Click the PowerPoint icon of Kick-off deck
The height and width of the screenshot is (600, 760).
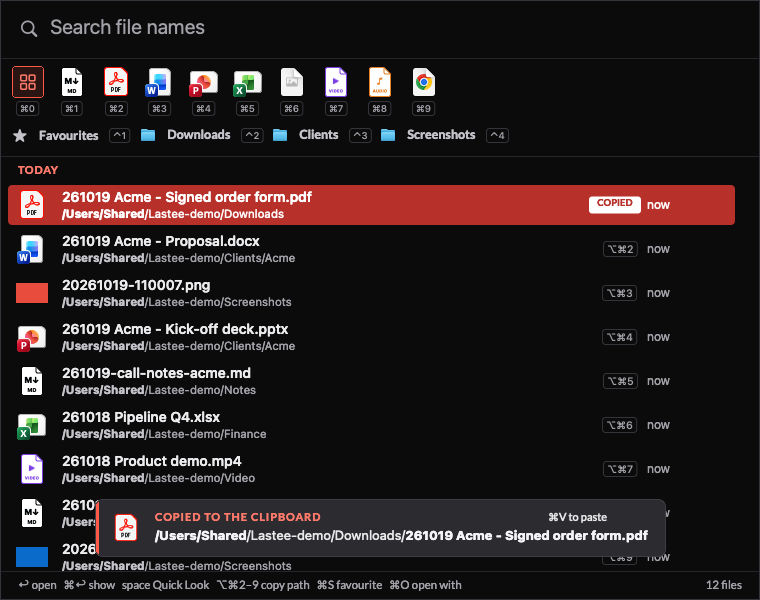pyautogui.click(x=31, y=338)
